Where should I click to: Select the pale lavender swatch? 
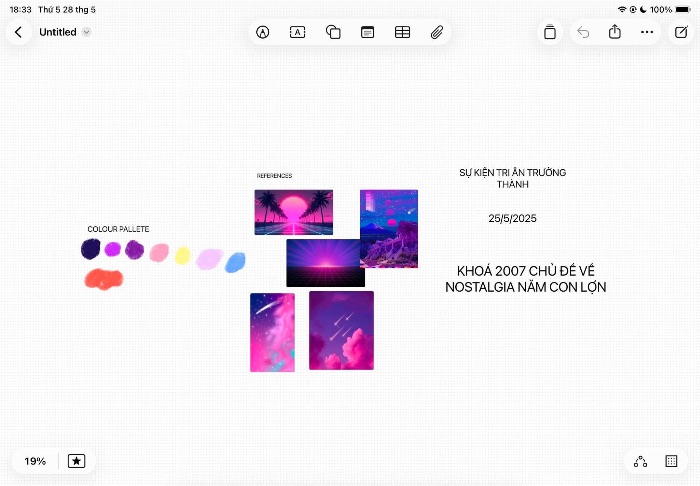click(209, 259)
